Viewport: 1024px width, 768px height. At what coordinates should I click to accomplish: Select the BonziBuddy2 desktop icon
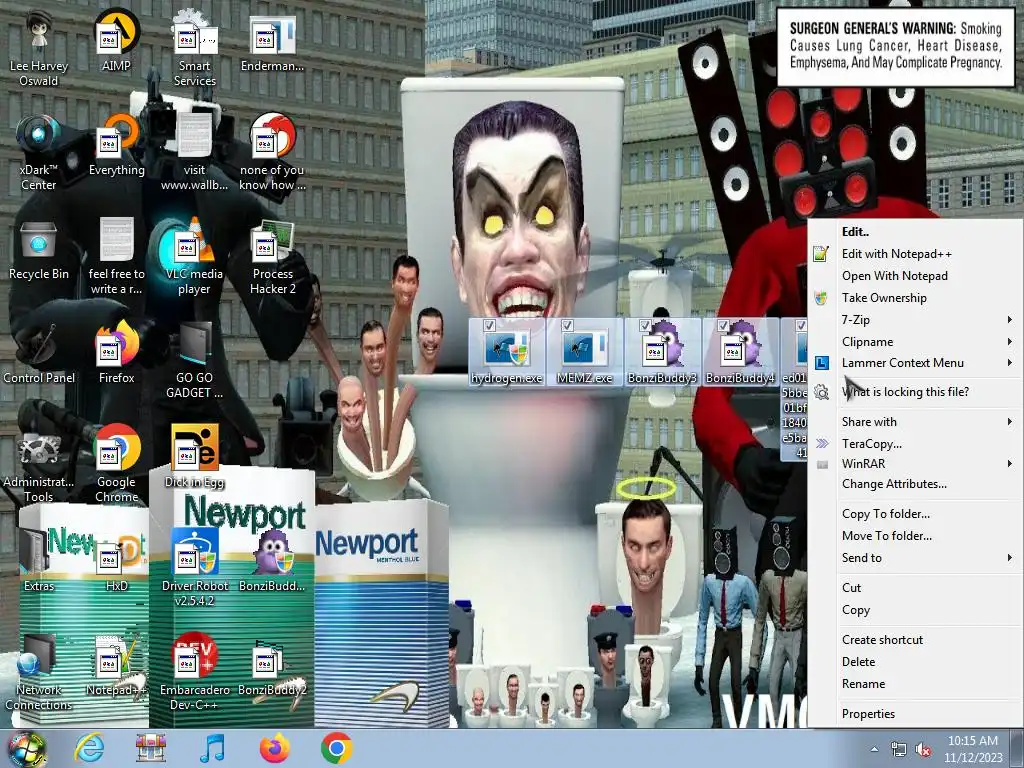[272, 666]
